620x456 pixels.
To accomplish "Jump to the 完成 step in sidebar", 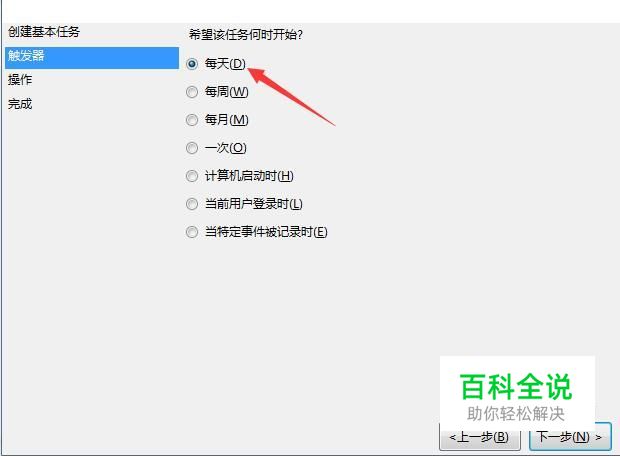I will point(20,104).
